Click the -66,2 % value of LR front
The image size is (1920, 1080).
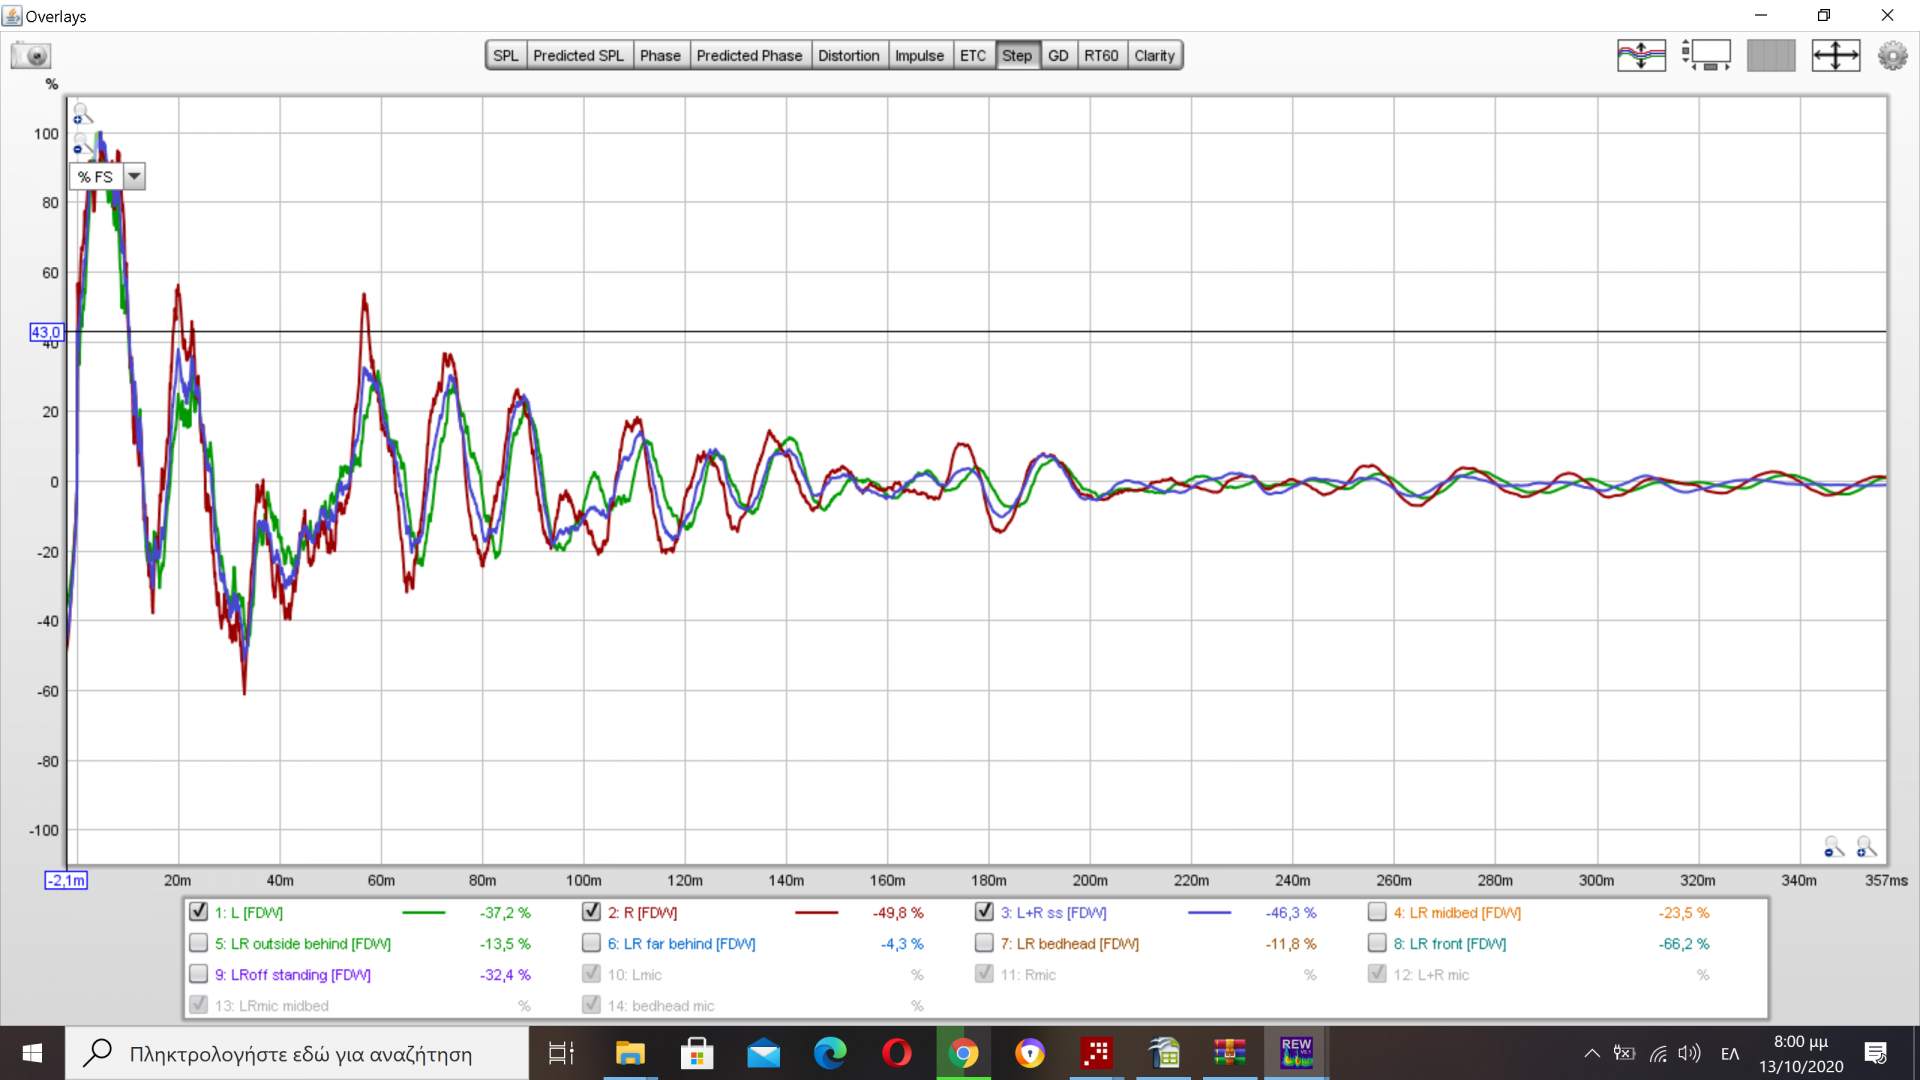(1684, 944)
